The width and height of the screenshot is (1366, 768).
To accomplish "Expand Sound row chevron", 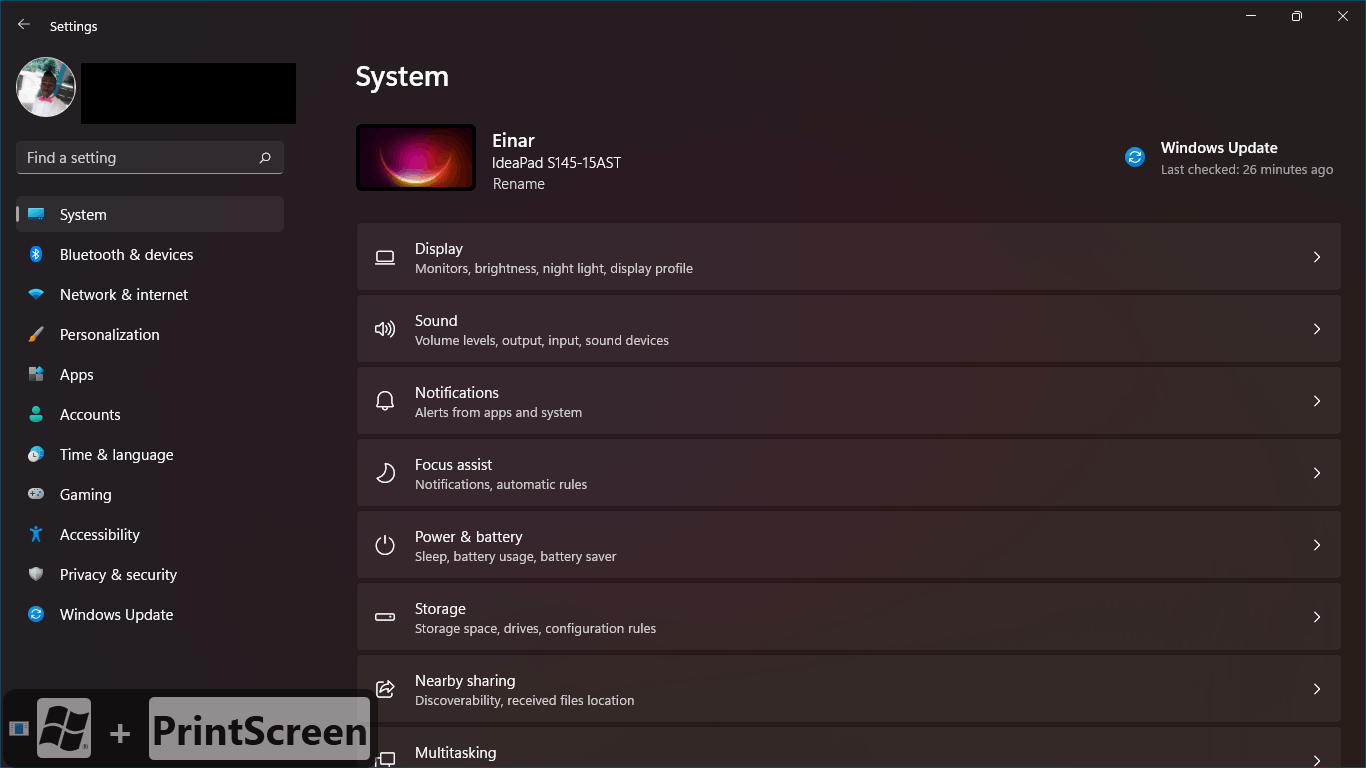I will pyautogui.click(x=1317, y=329).
